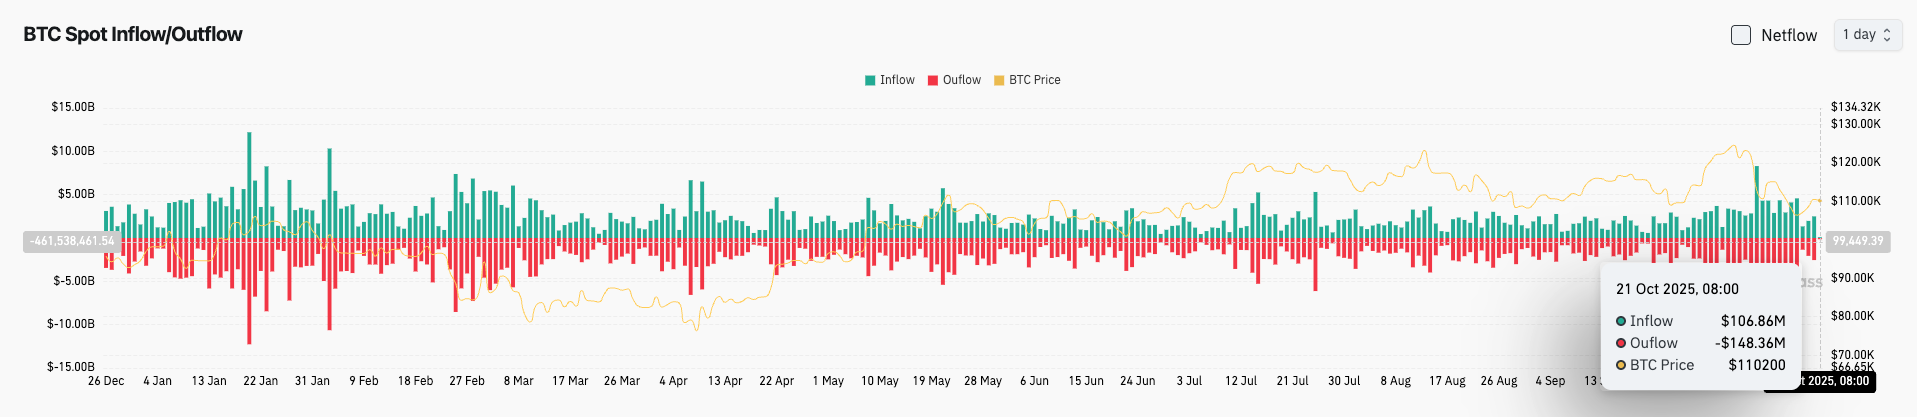Click the 19 May x-axis date label
The height and width of the screenshot is (417, 1917).
point(931,381)
